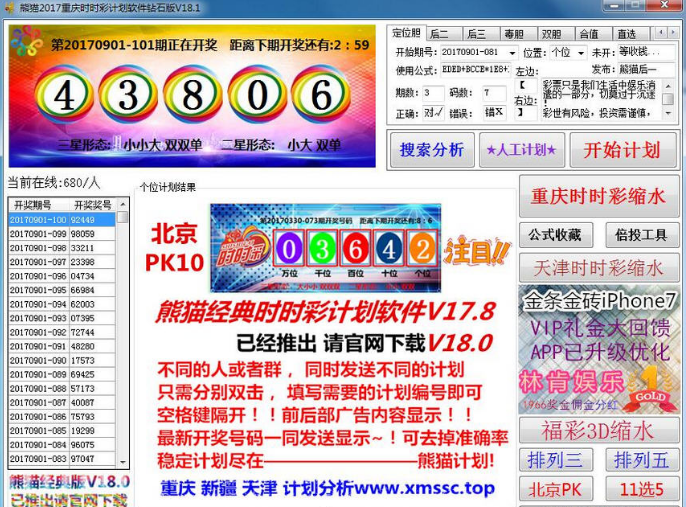
Task: Switch to the 定位胆 tab
Action: tap(406, 32)
